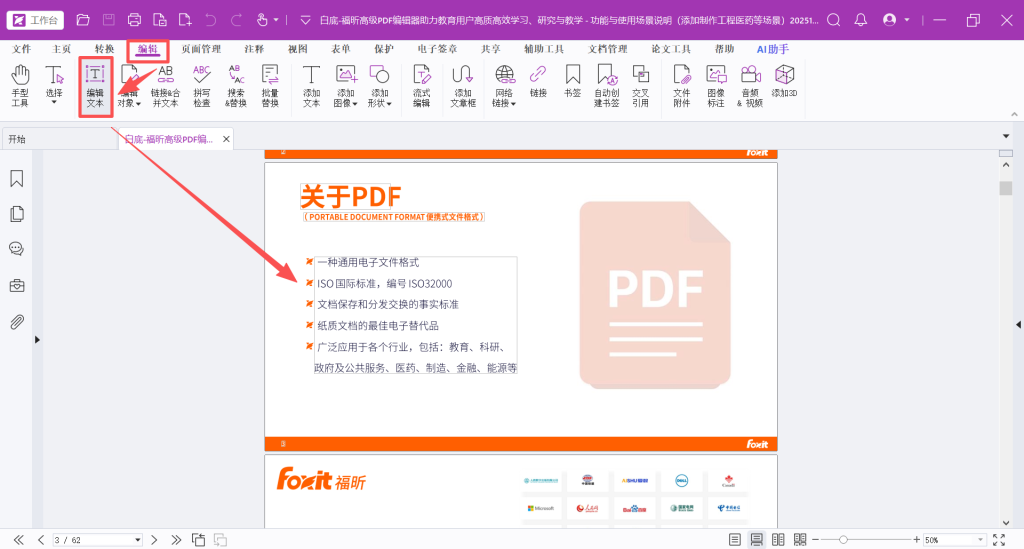Click Add Article Box (添加文章框)
The height and width of the screenshot is (549, 1024).
coord(463,86)
